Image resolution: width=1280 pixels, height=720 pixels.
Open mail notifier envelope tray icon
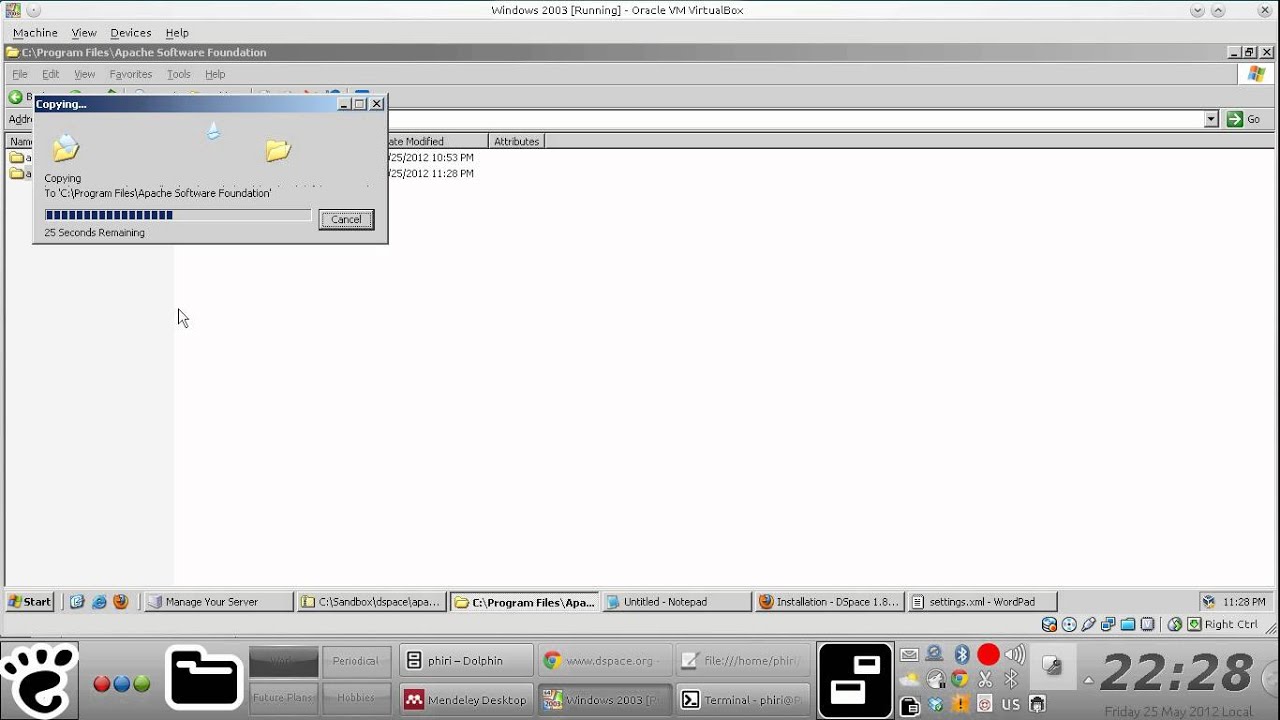tap(909, 655)
